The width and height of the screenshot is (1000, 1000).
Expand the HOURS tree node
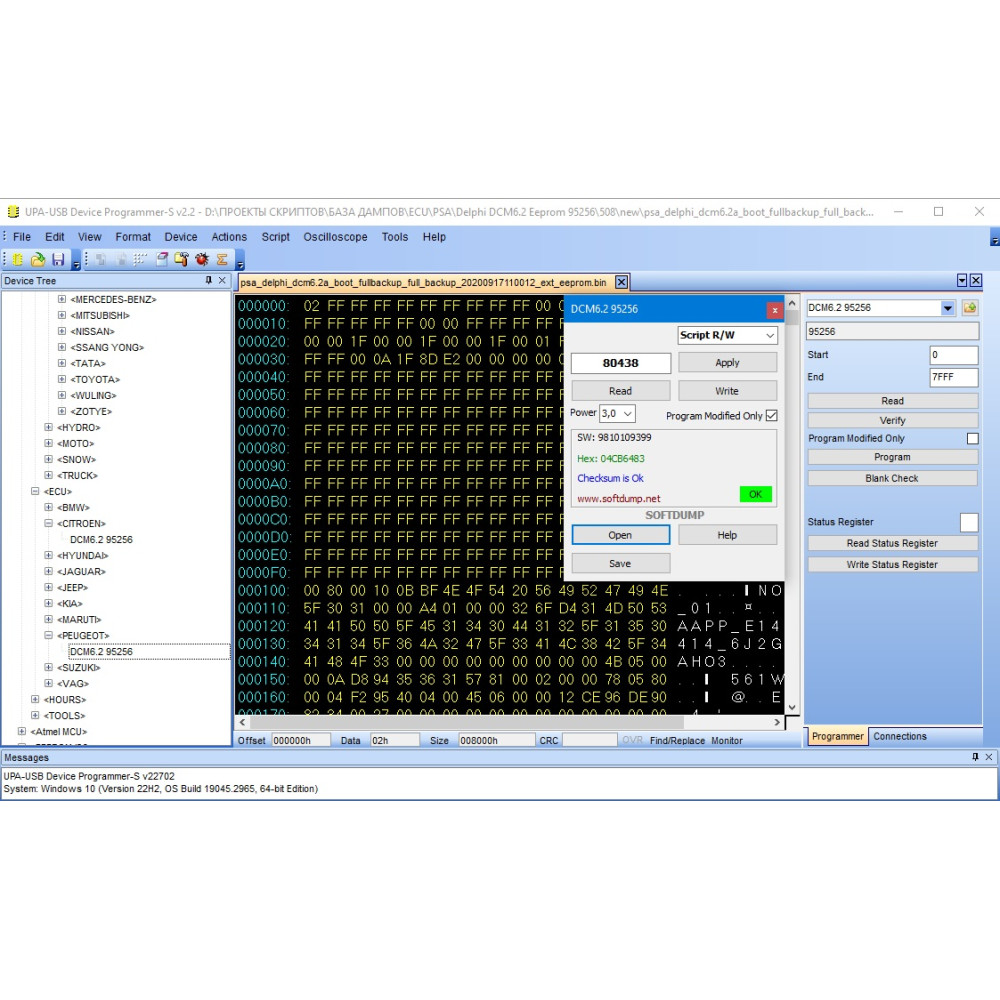(x=35, y=700)
